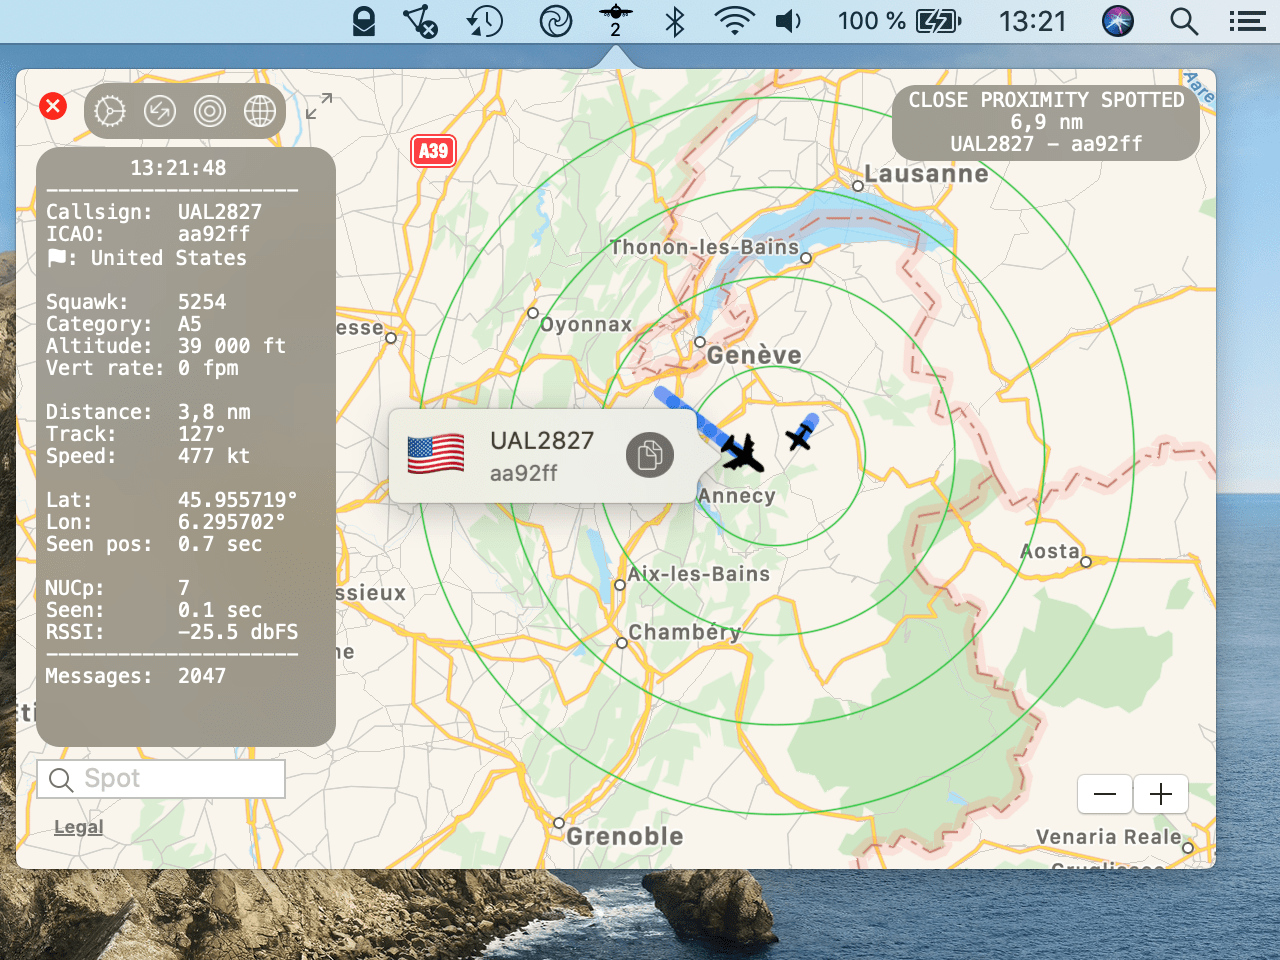The image size is (1280, 960).
Task: Toggle the range rings icon
Action: pos(210,111)
